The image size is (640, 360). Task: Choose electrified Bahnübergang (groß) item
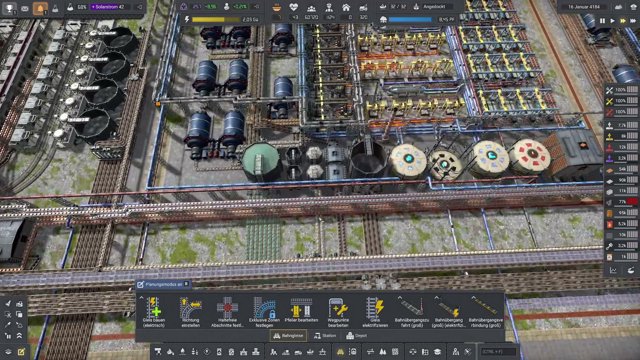448,312
